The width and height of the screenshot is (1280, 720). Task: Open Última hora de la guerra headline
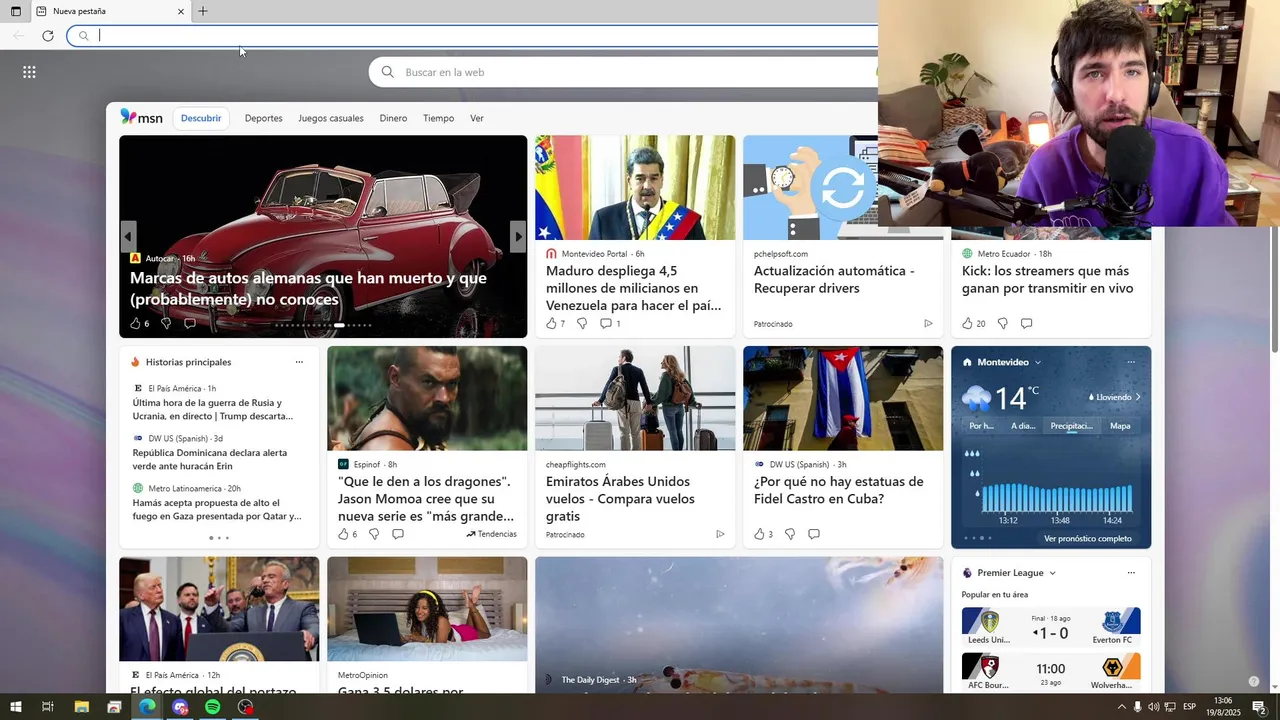pyautogui.click(x=213, y=409)
